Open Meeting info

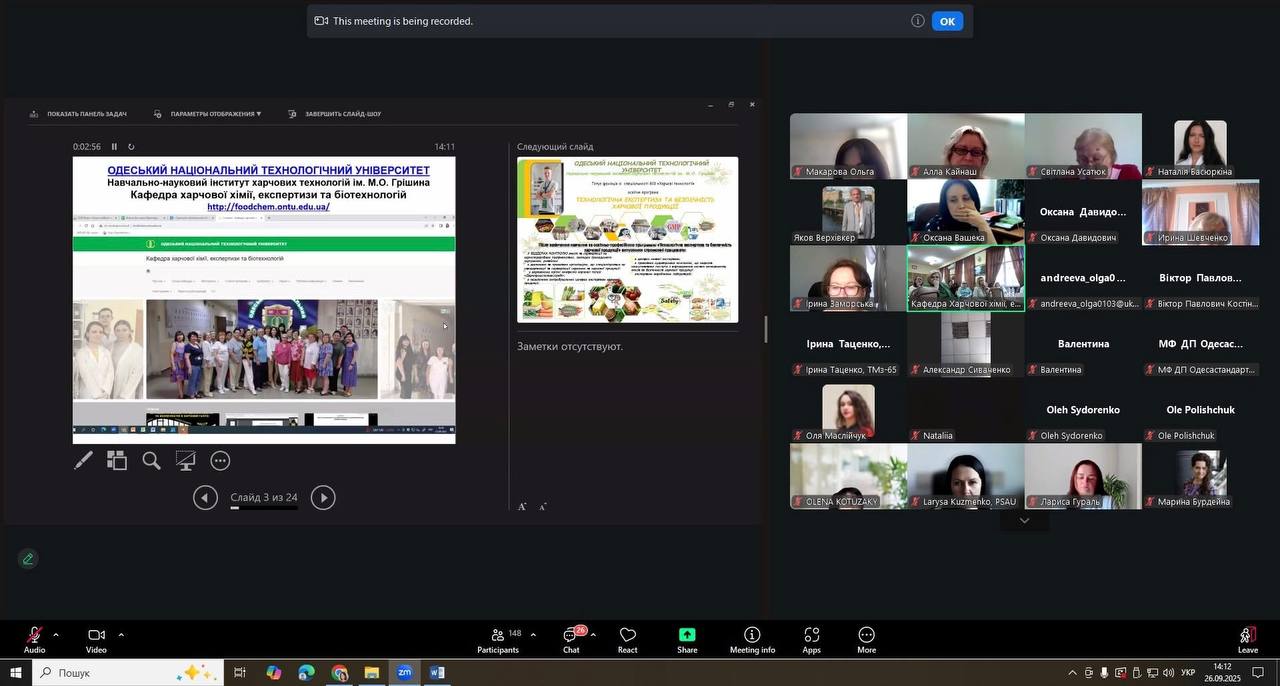(752, 640)
